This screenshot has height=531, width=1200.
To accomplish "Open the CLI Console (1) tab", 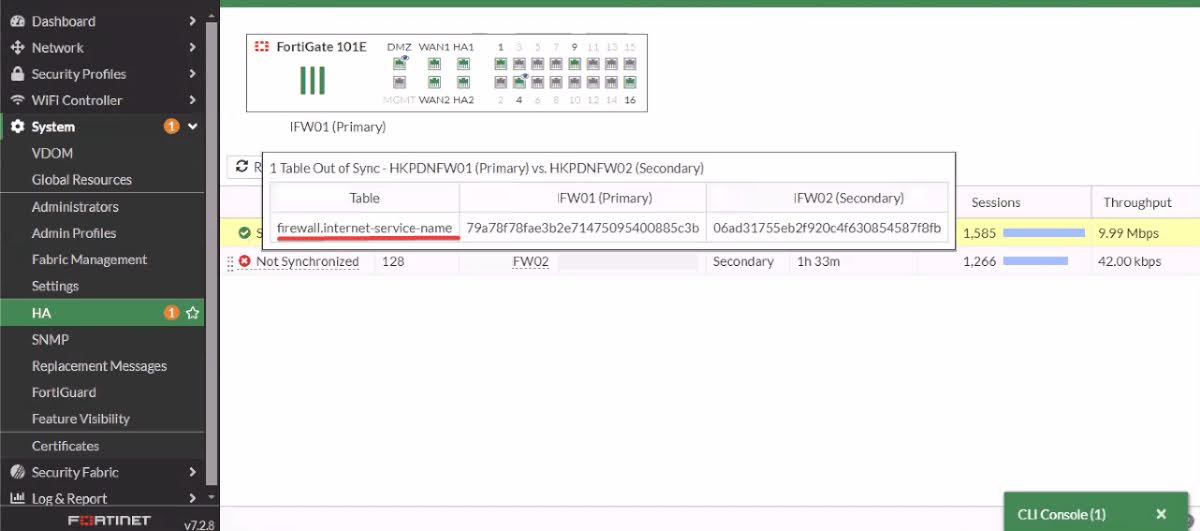I will (1062, 514).
